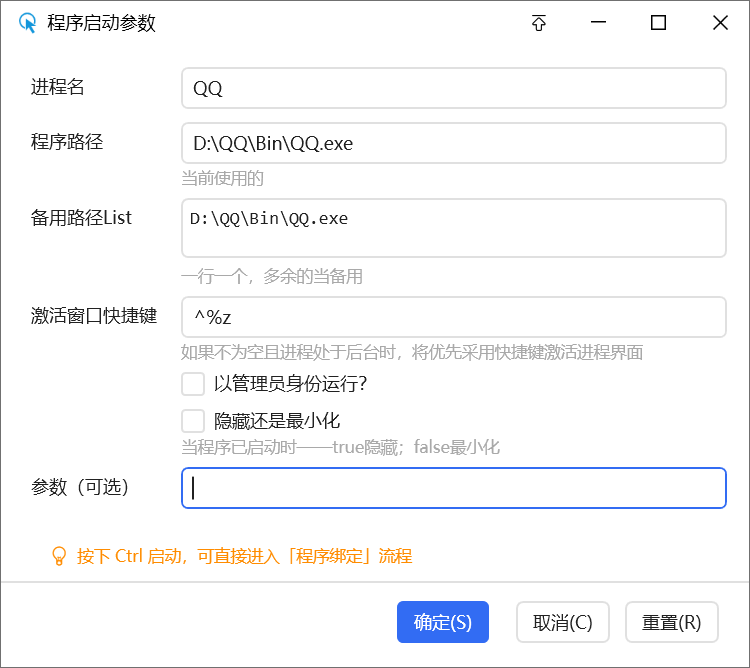Viewport: 750px width, 668px height.
Task: Enable 以管理员身份运行 checkbox
Action: coord(193,384)
